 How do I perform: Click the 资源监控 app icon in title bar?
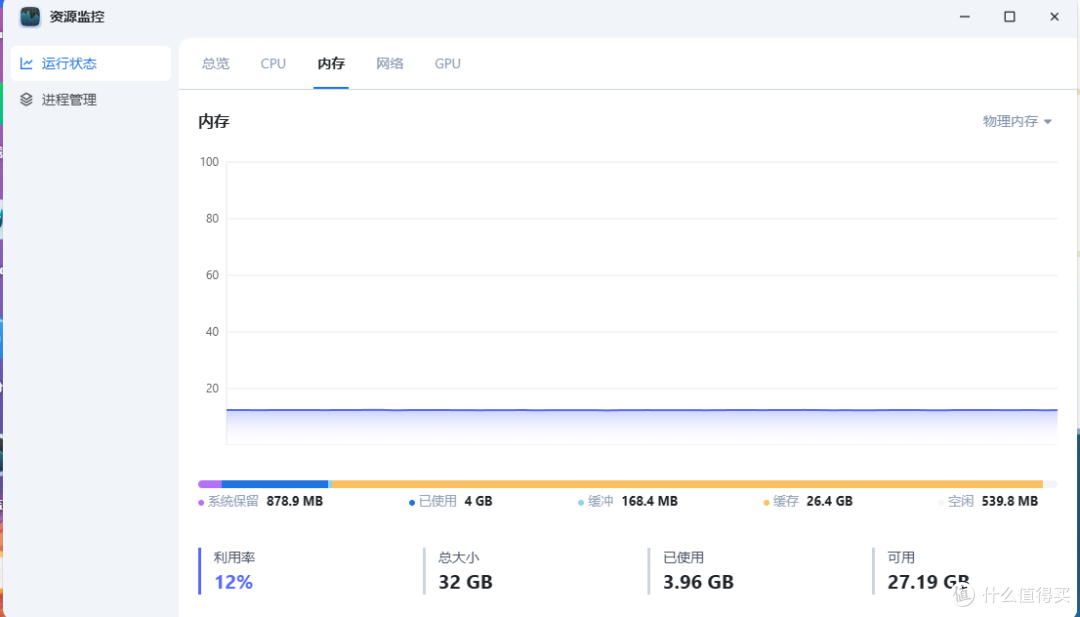[x=30, y=17]
